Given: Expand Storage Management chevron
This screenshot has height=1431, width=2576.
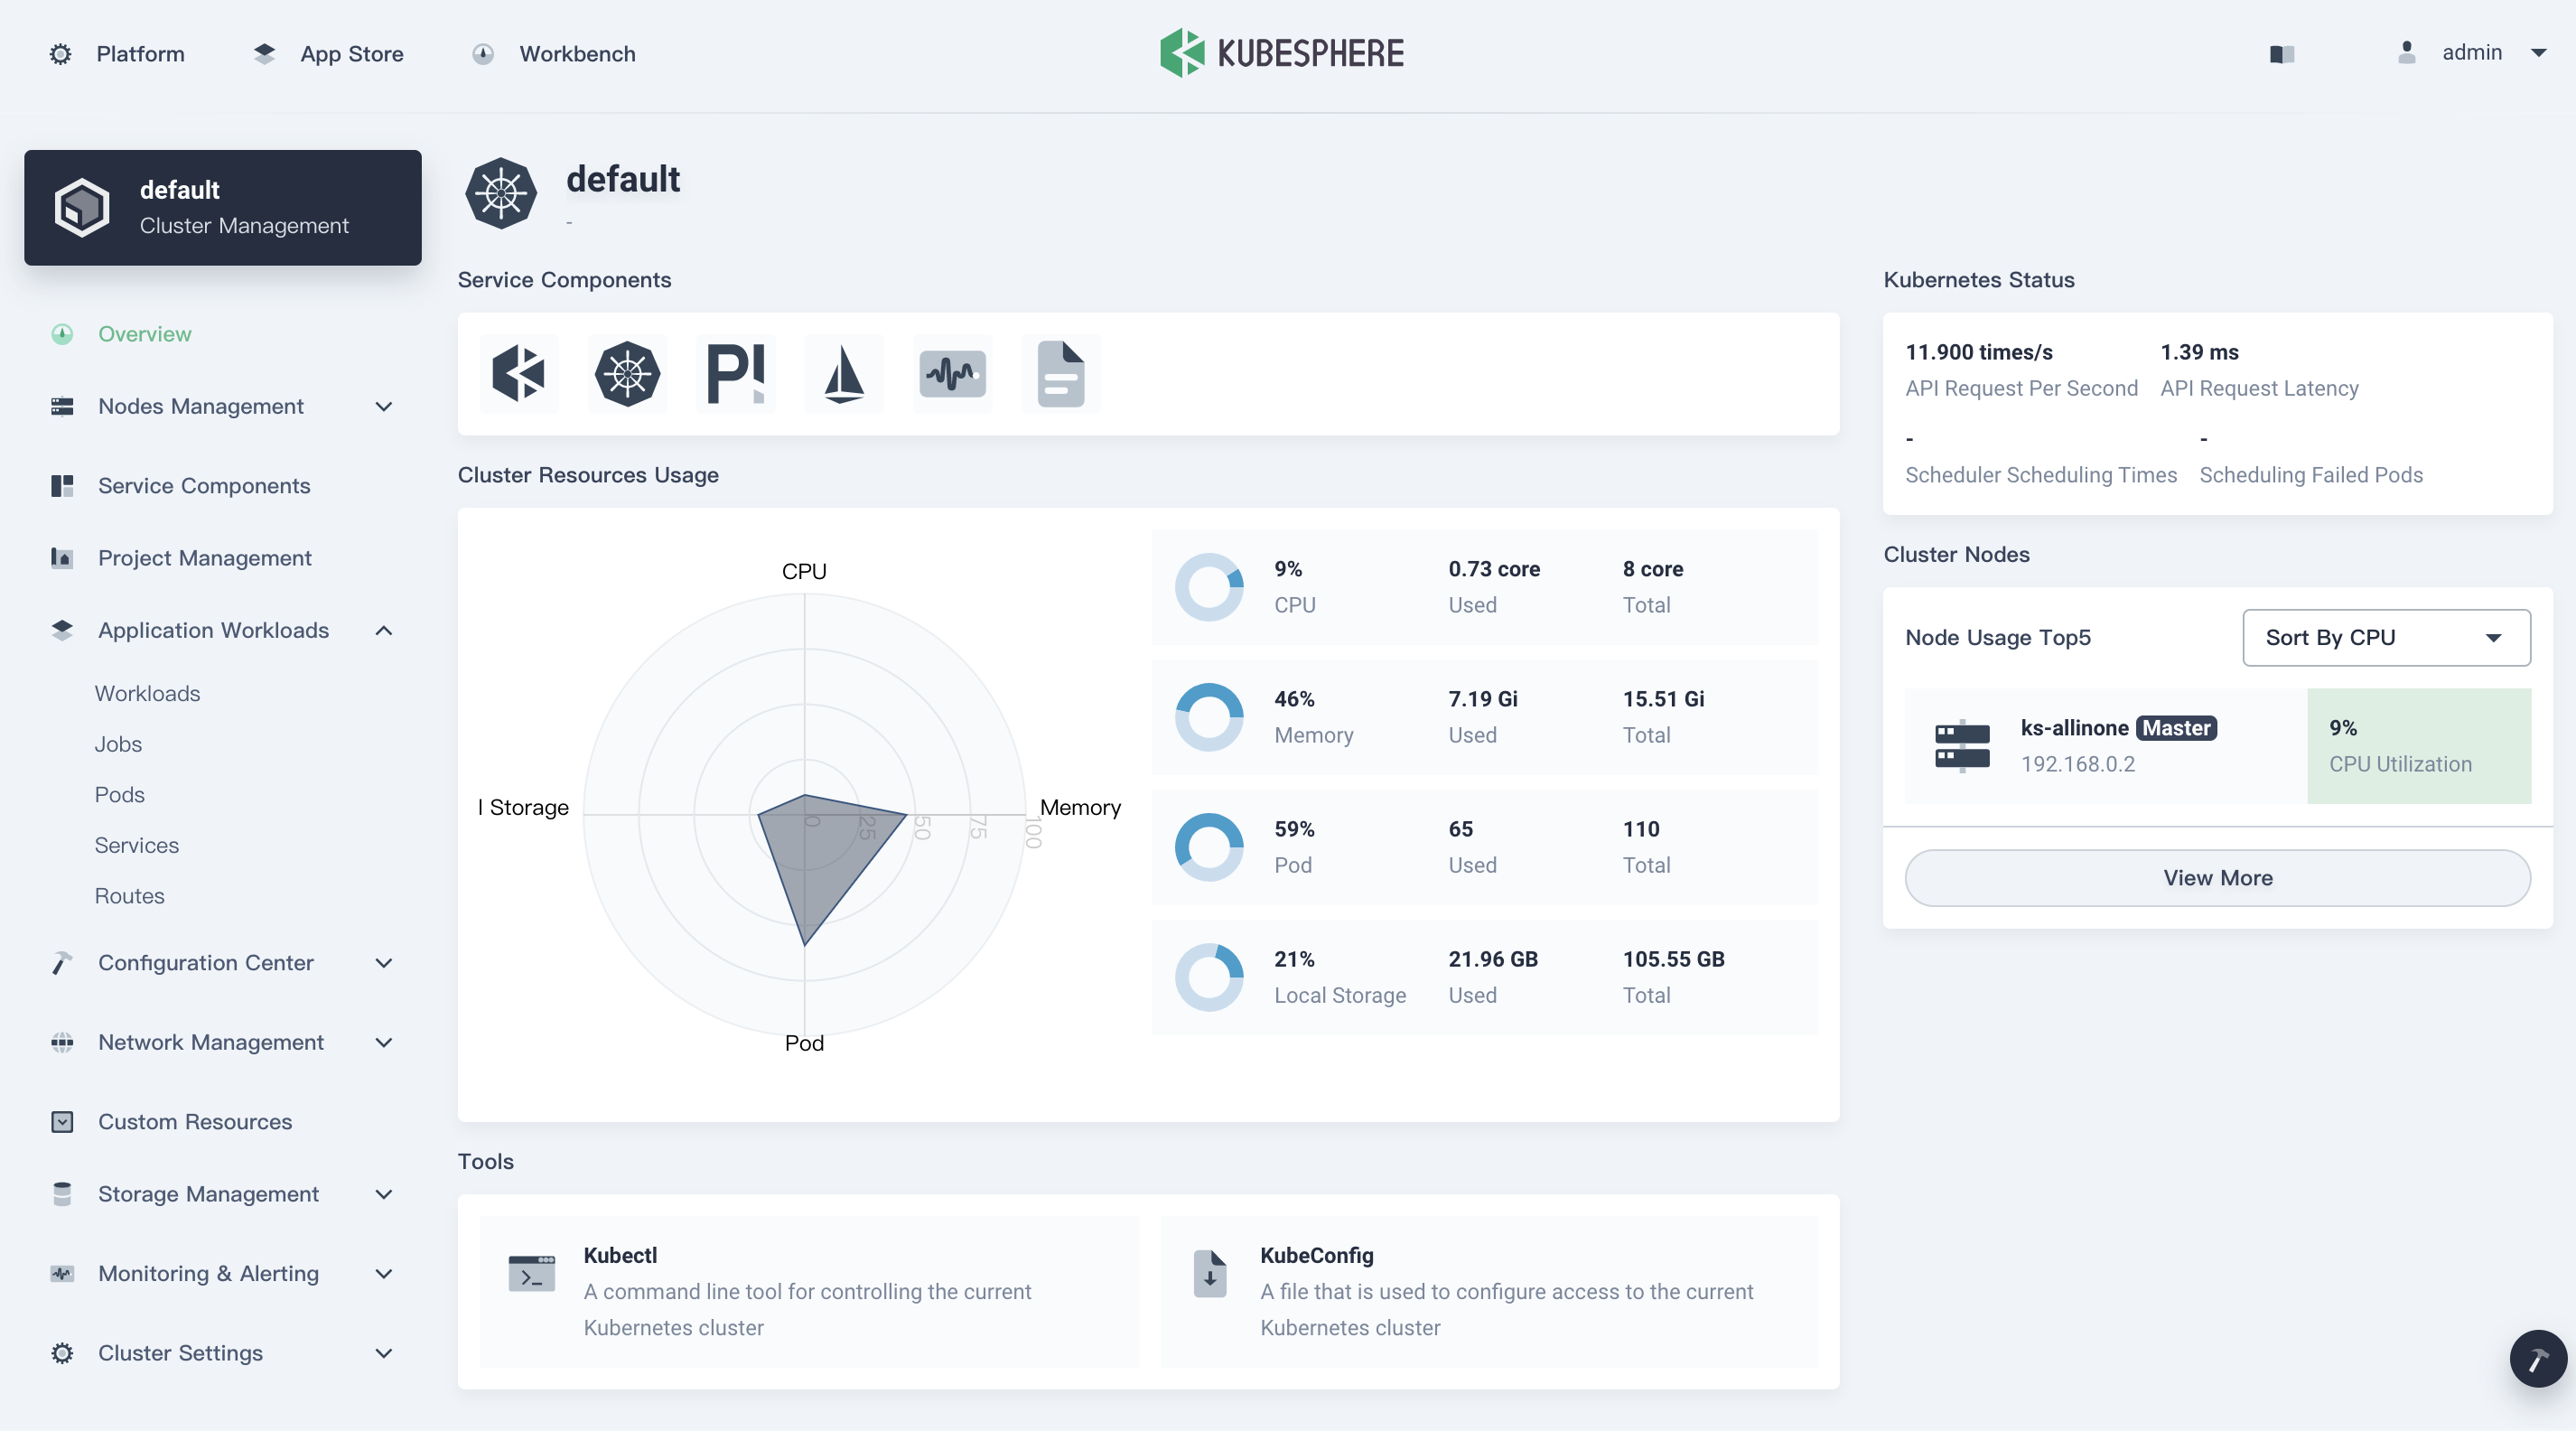Looking at the screenshot, I should tap(384, 1194).
